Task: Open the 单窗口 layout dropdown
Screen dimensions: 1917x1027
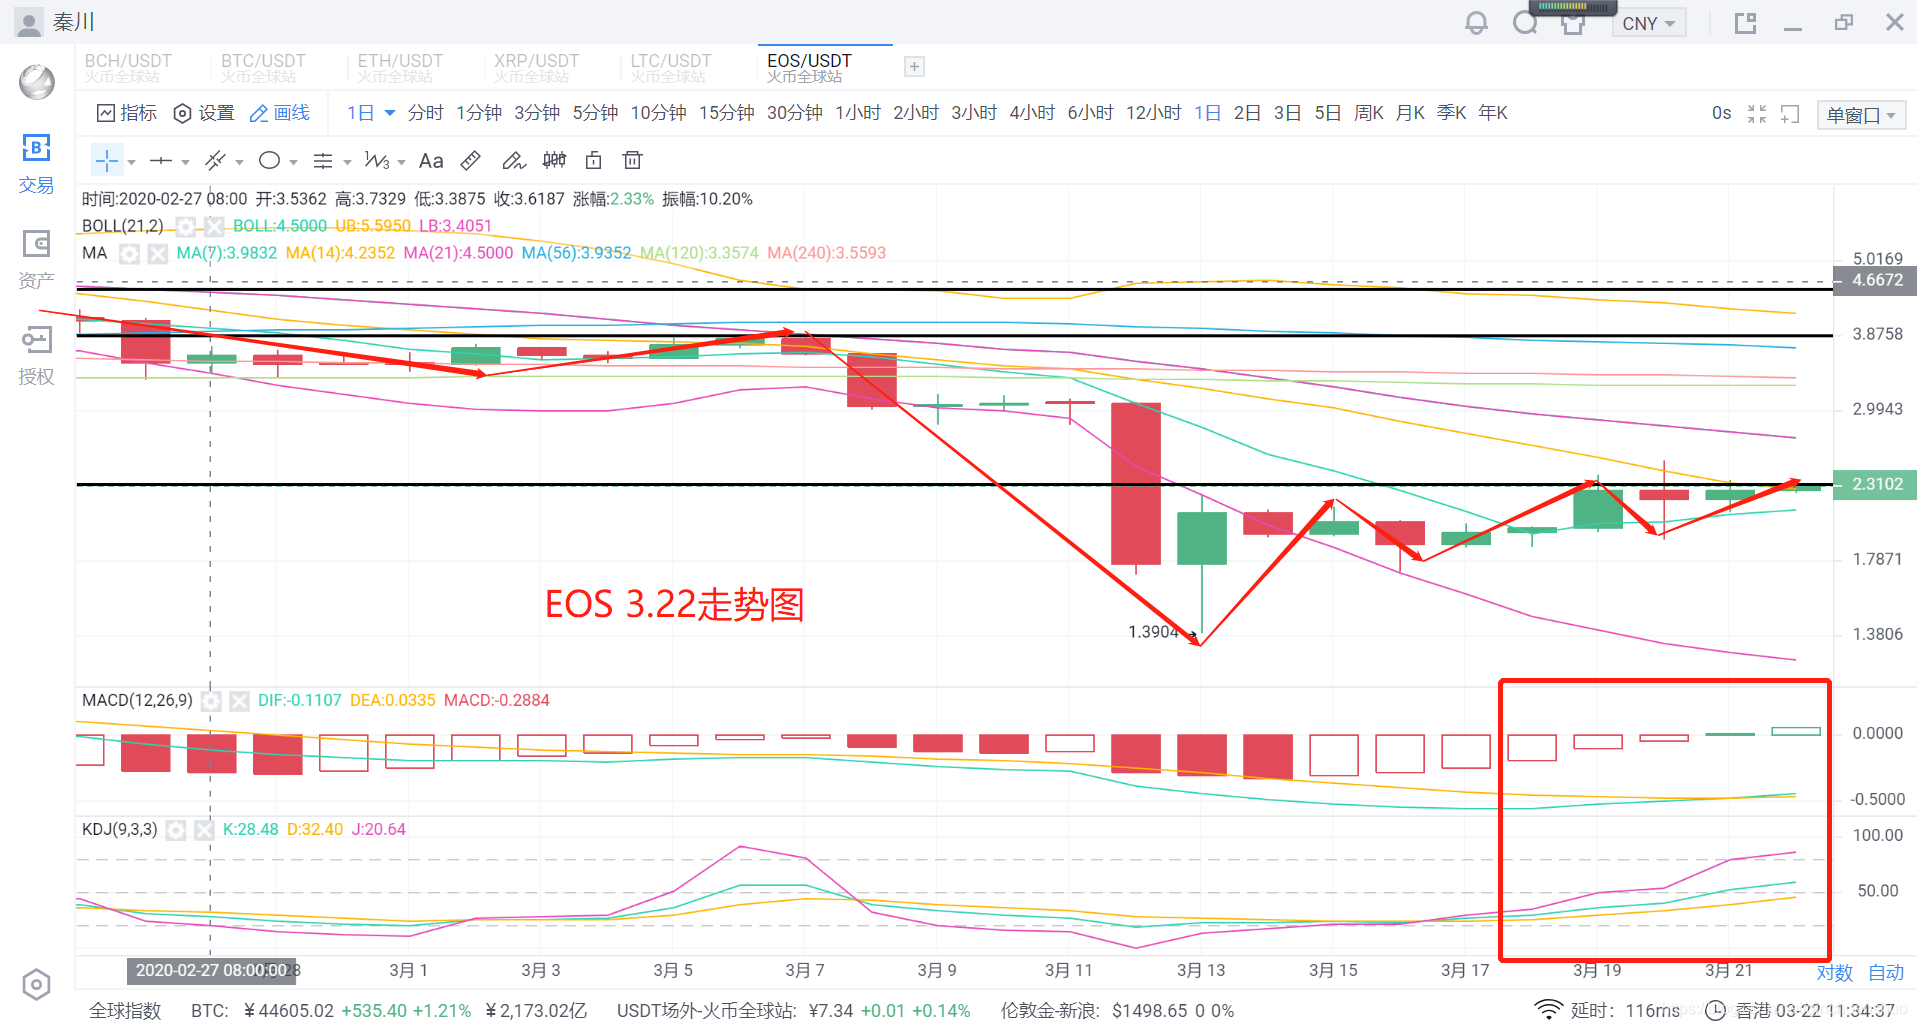Action: [x=1861, y=115]
